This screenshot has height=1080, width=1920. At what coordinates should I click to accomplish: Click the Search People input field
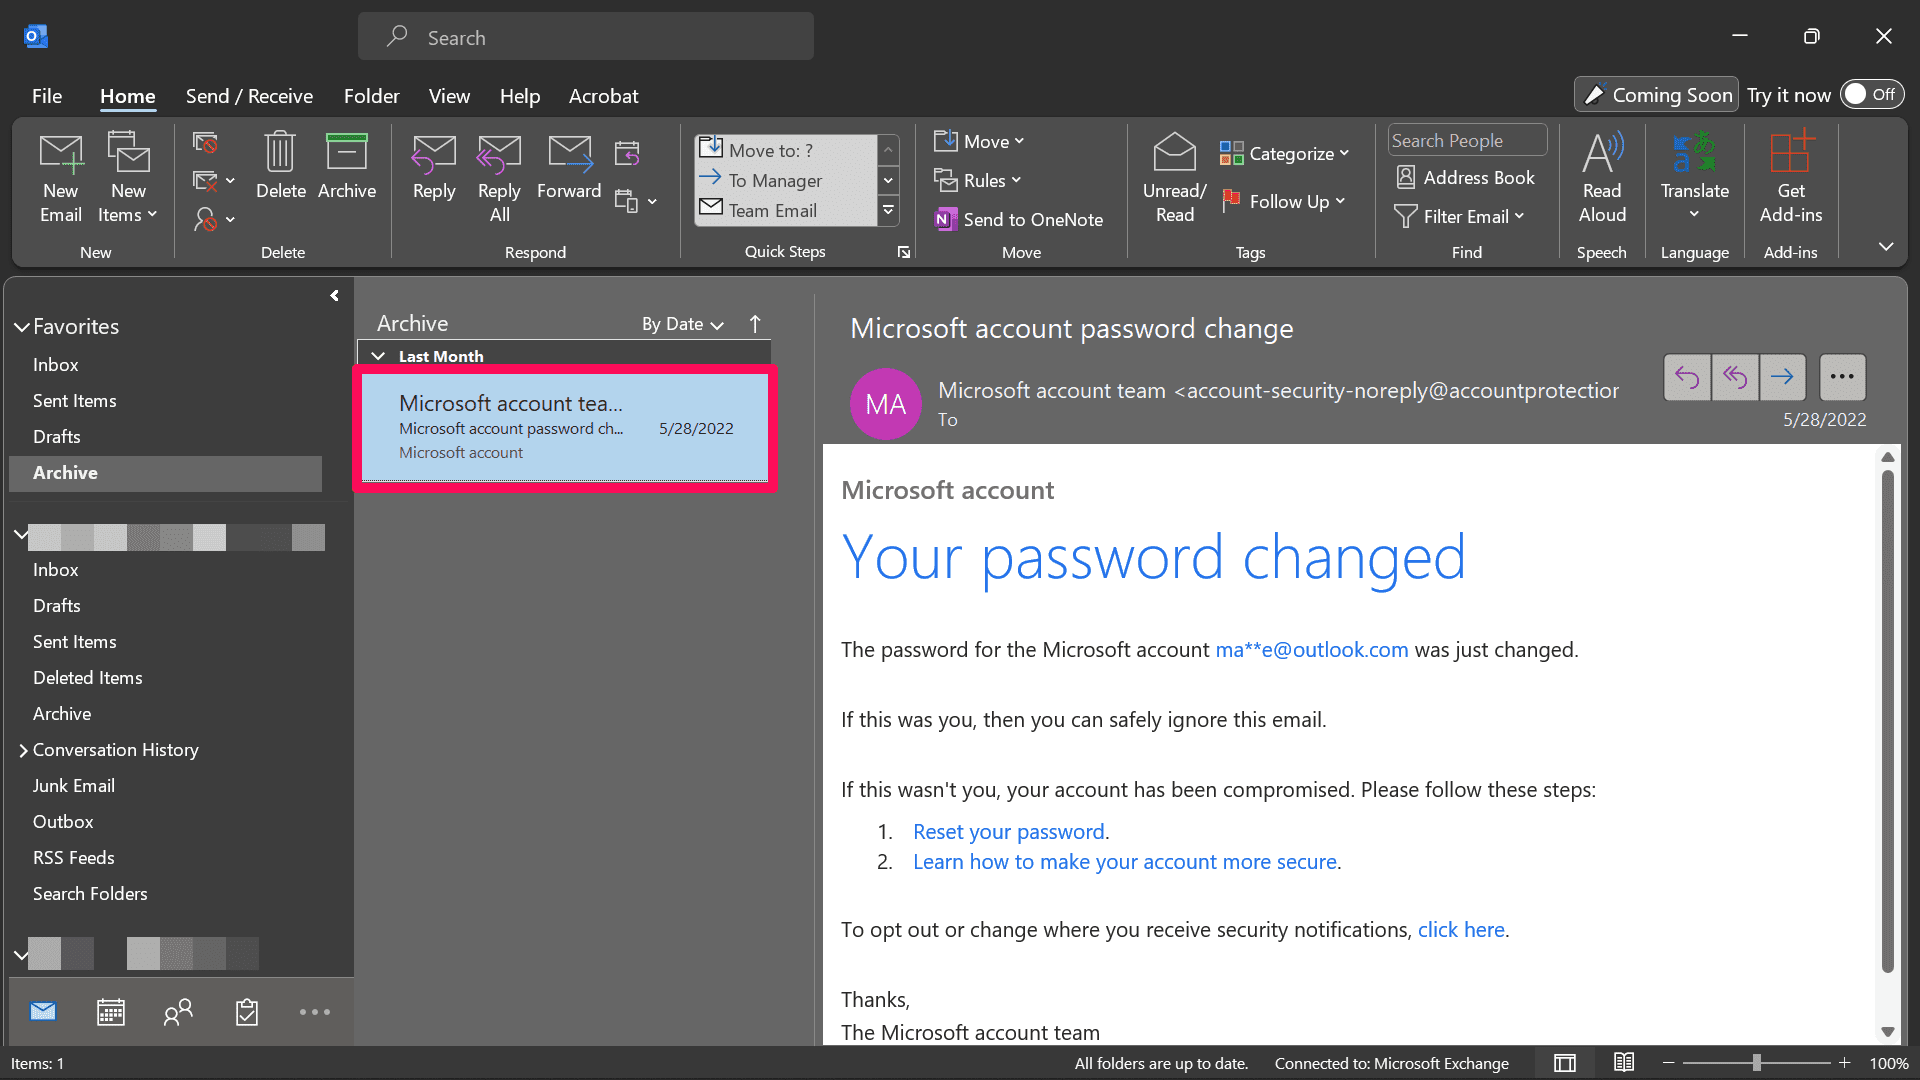pyautogui.click(x=1465, y=141)
